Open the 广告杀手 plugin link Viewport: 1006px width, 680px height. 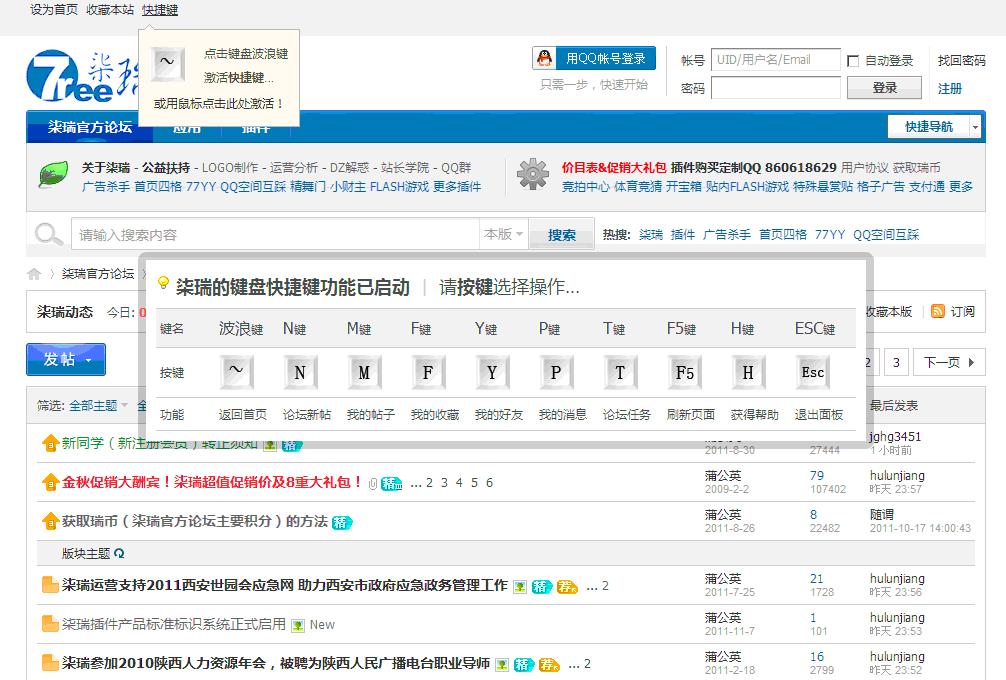(106, 186)
